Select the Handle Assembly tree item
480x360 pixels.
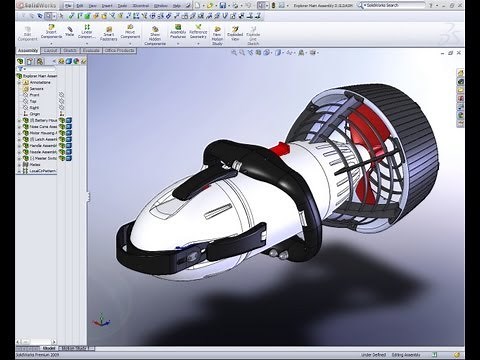pos(40,146)
